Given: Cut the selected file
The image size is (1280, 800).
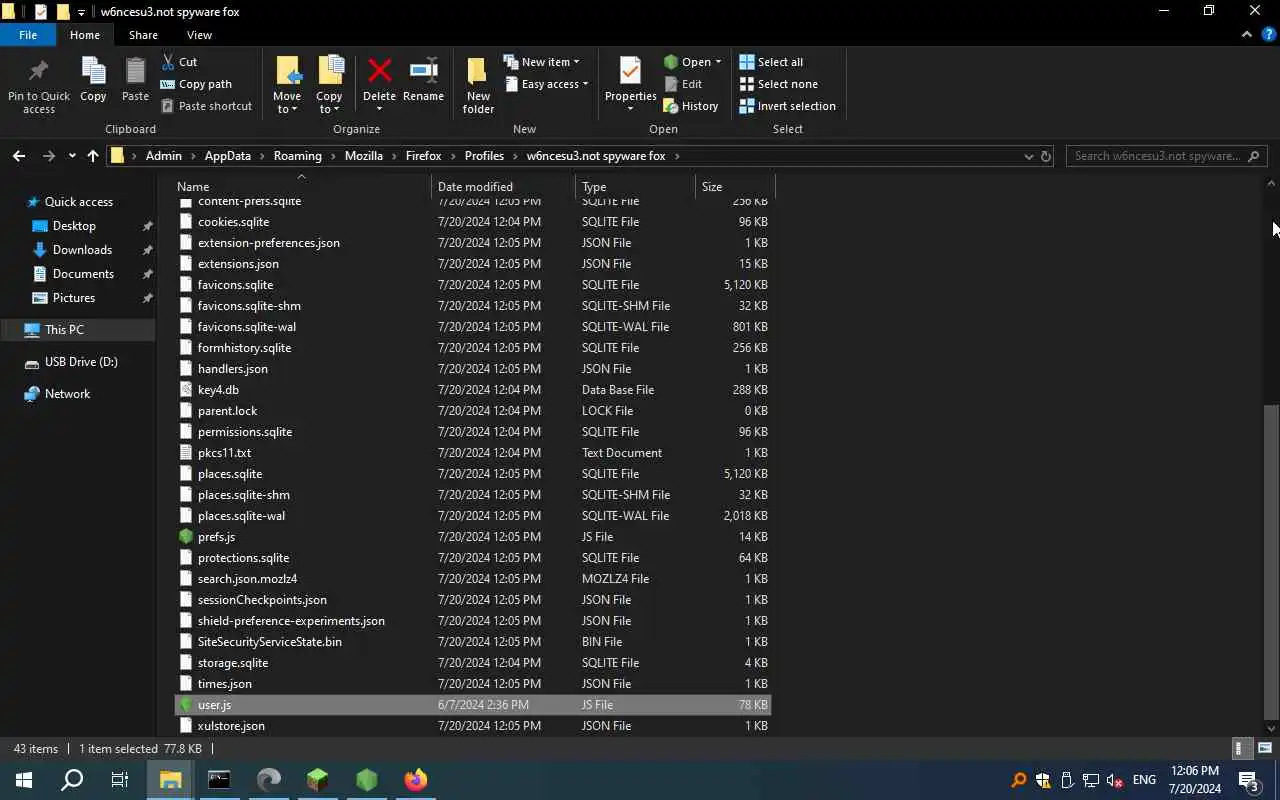Looking at the screenshot, I should [179, 62].
